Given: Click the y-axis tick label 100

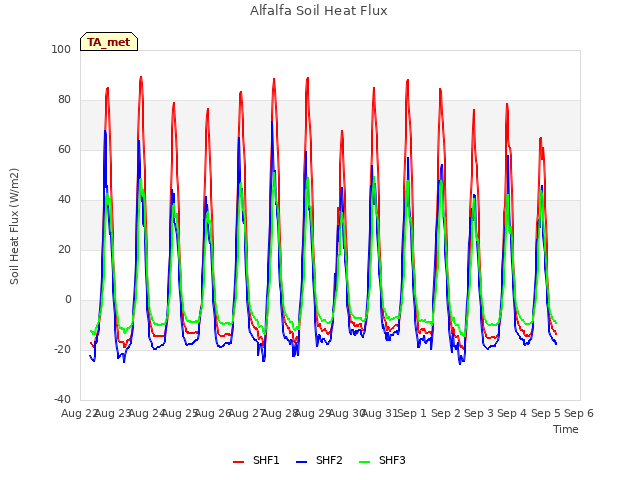Looking at the screenshot, I should point(61,49).
